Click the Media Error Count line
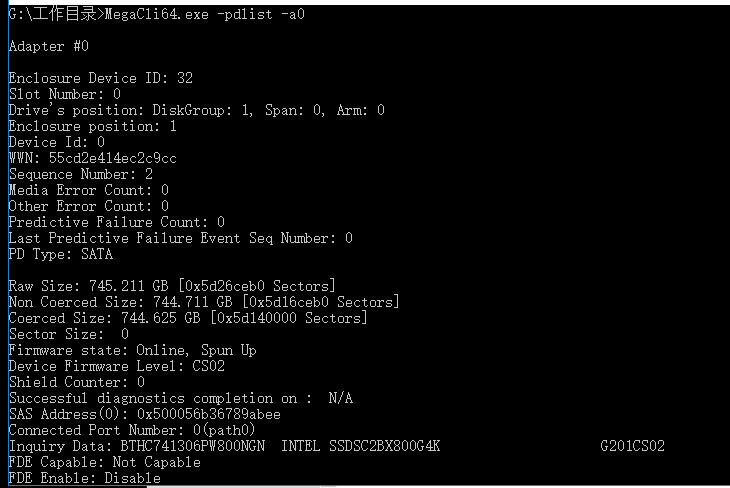The height and width of the screenshot is (488, 730). point(88,190)
